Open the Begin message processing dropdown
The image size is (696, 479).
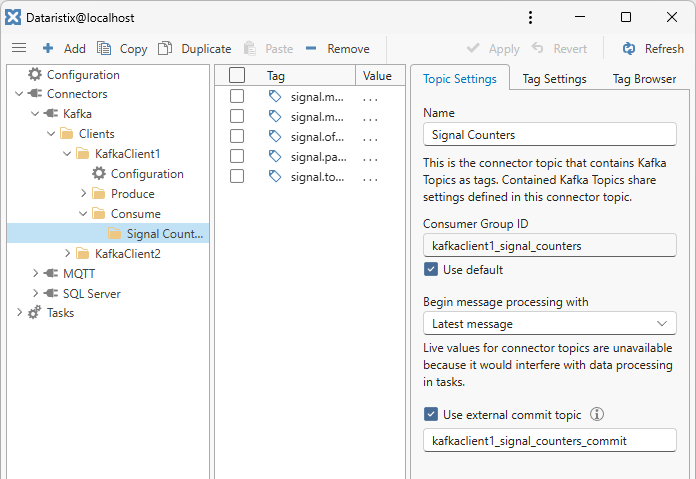coord(549,324)
